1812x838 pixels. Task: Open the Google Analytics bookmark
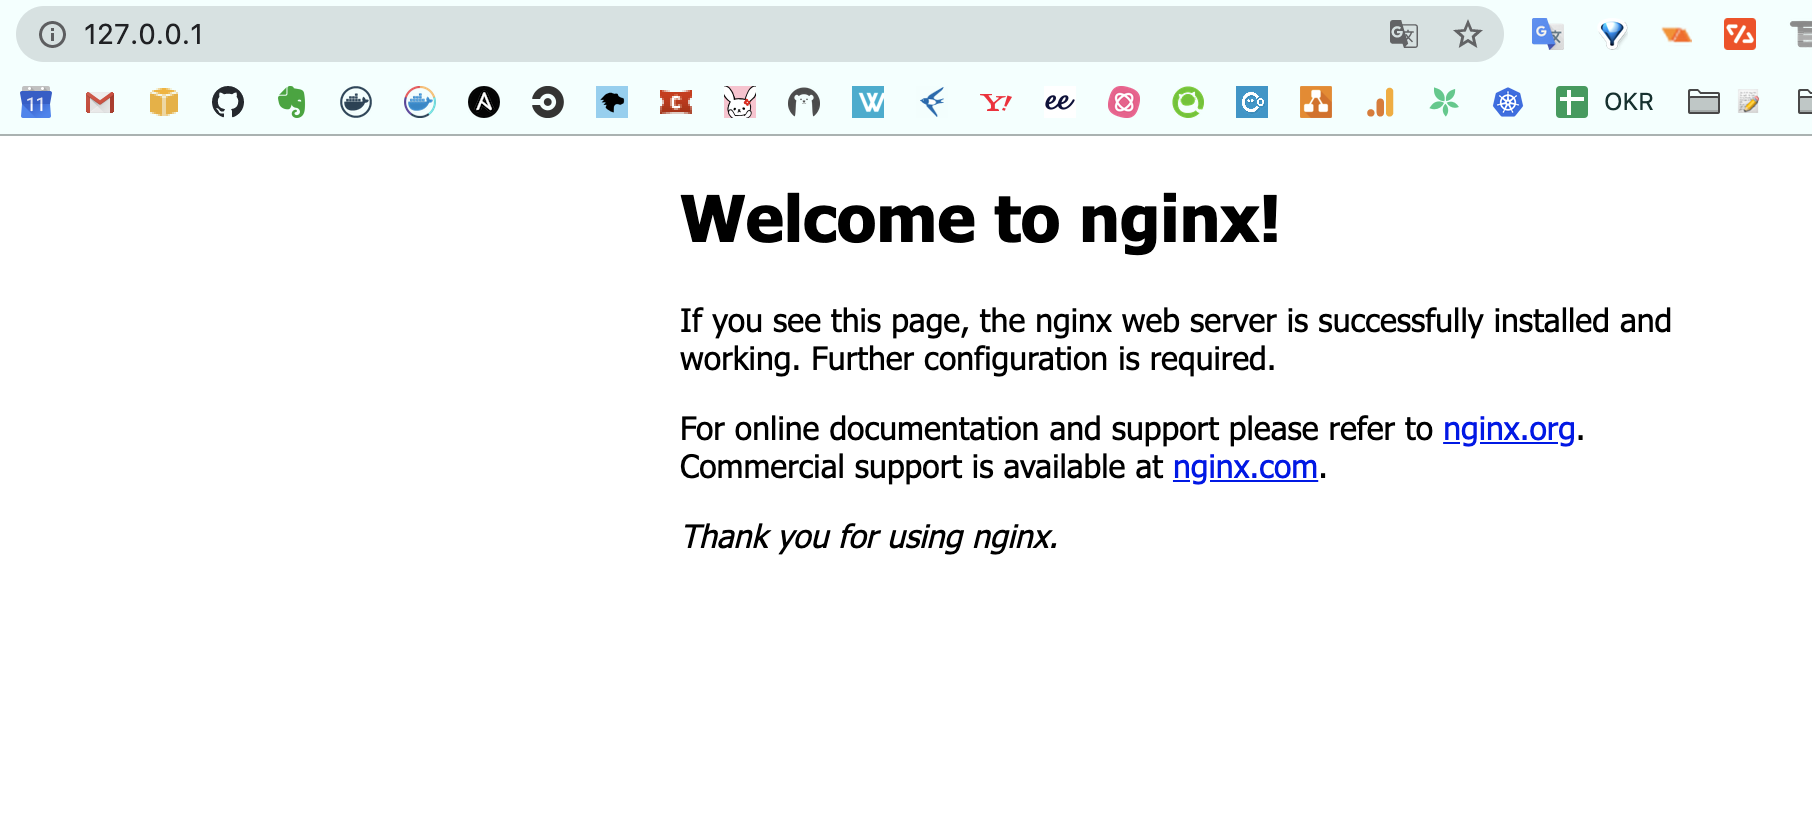pos(1380,102)
